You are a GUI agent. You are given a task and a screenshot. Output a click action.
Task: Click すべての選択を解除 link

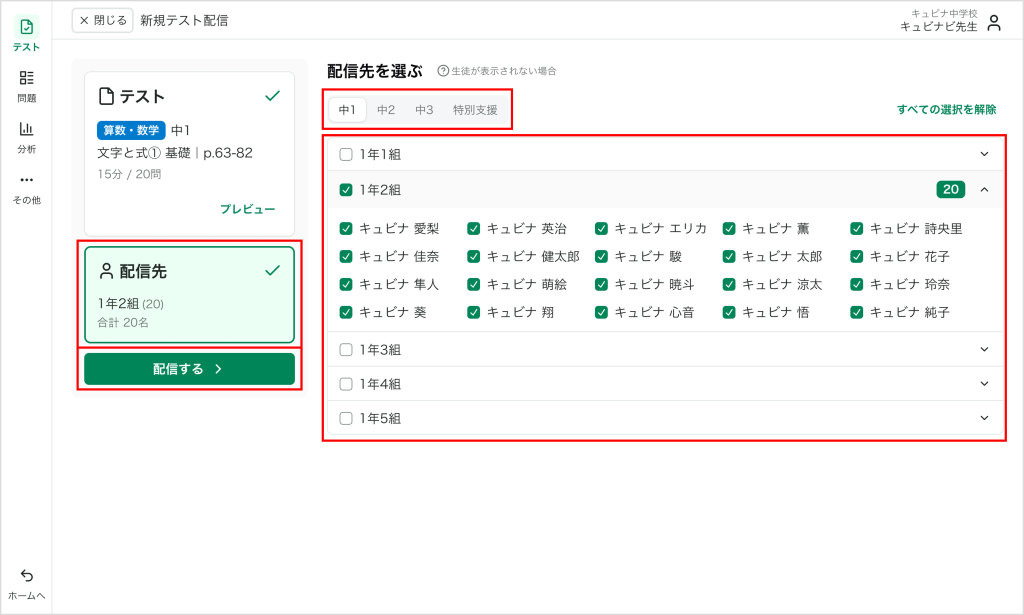point(946,110)
